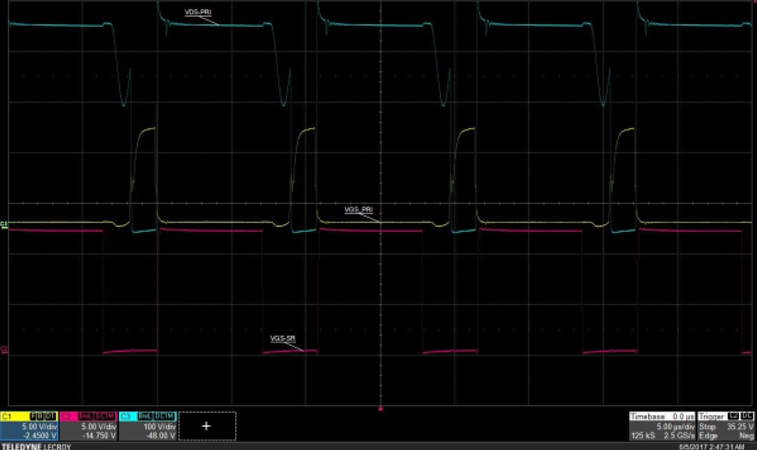Screen dimensions: 757x450
Task: Click the C3 DC1M coupling indicator
Action: pos(165,416)
